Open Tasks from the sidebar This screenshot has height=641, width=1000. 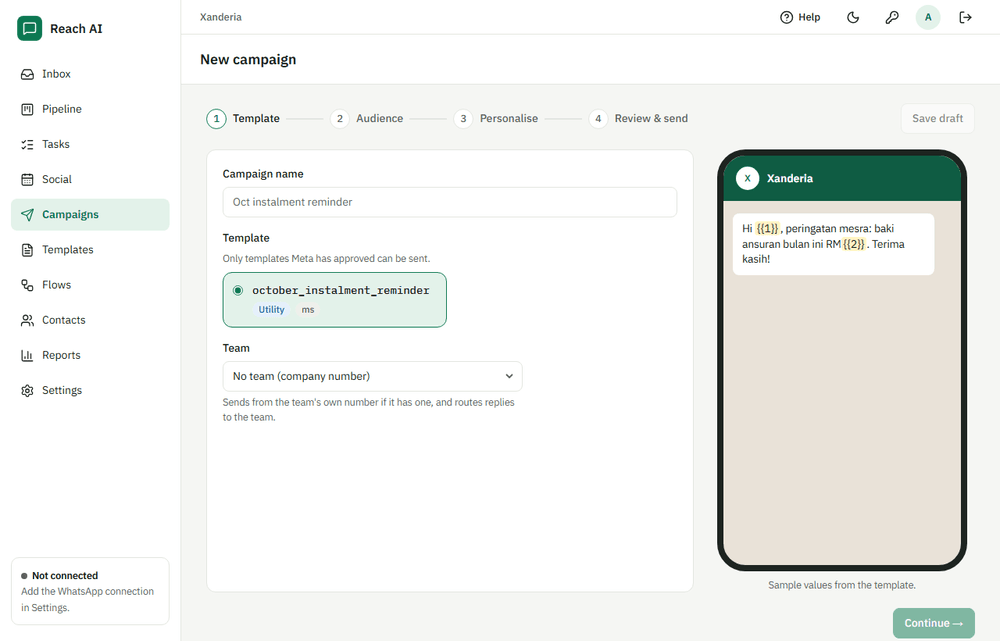click(x=90, y=144)
